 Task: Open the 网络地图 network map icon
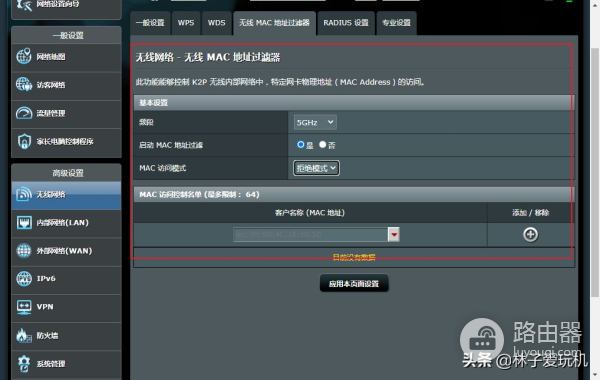[x=24, y=56]
